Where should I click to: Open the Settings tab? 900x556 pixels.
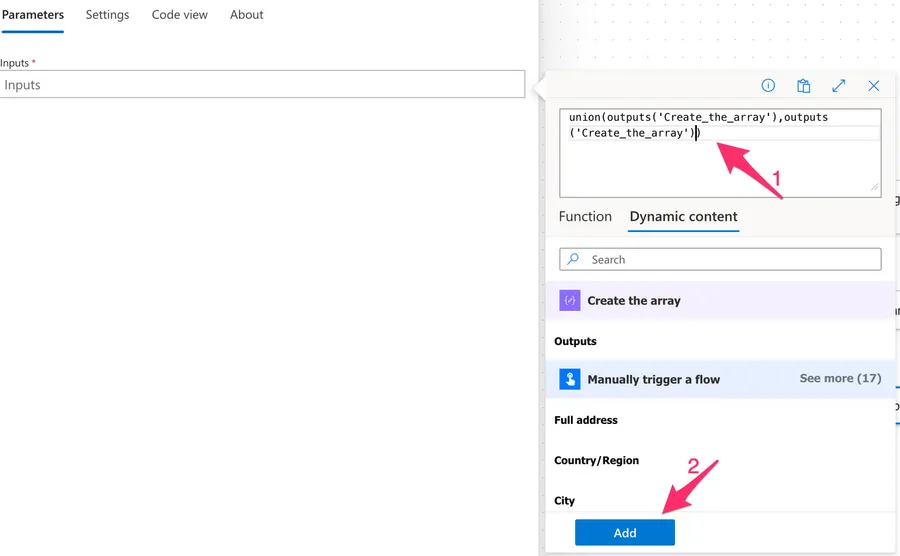(x=107, y=15)
